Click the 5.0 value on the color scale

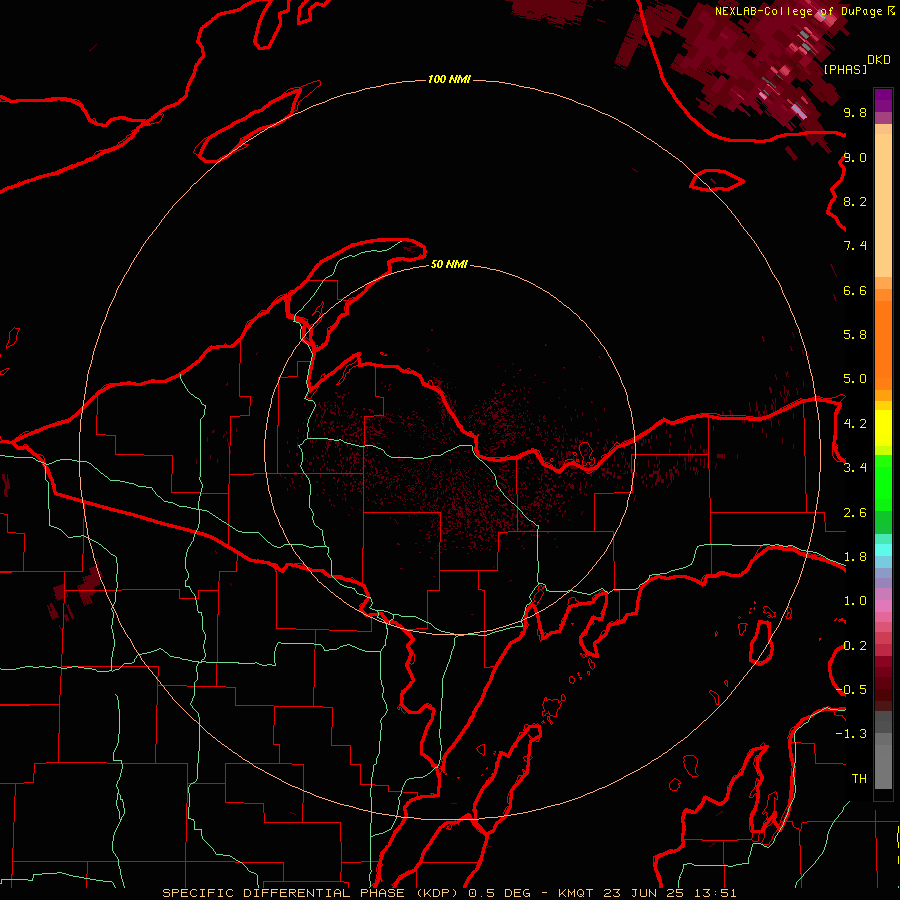[x=855, y=379]
